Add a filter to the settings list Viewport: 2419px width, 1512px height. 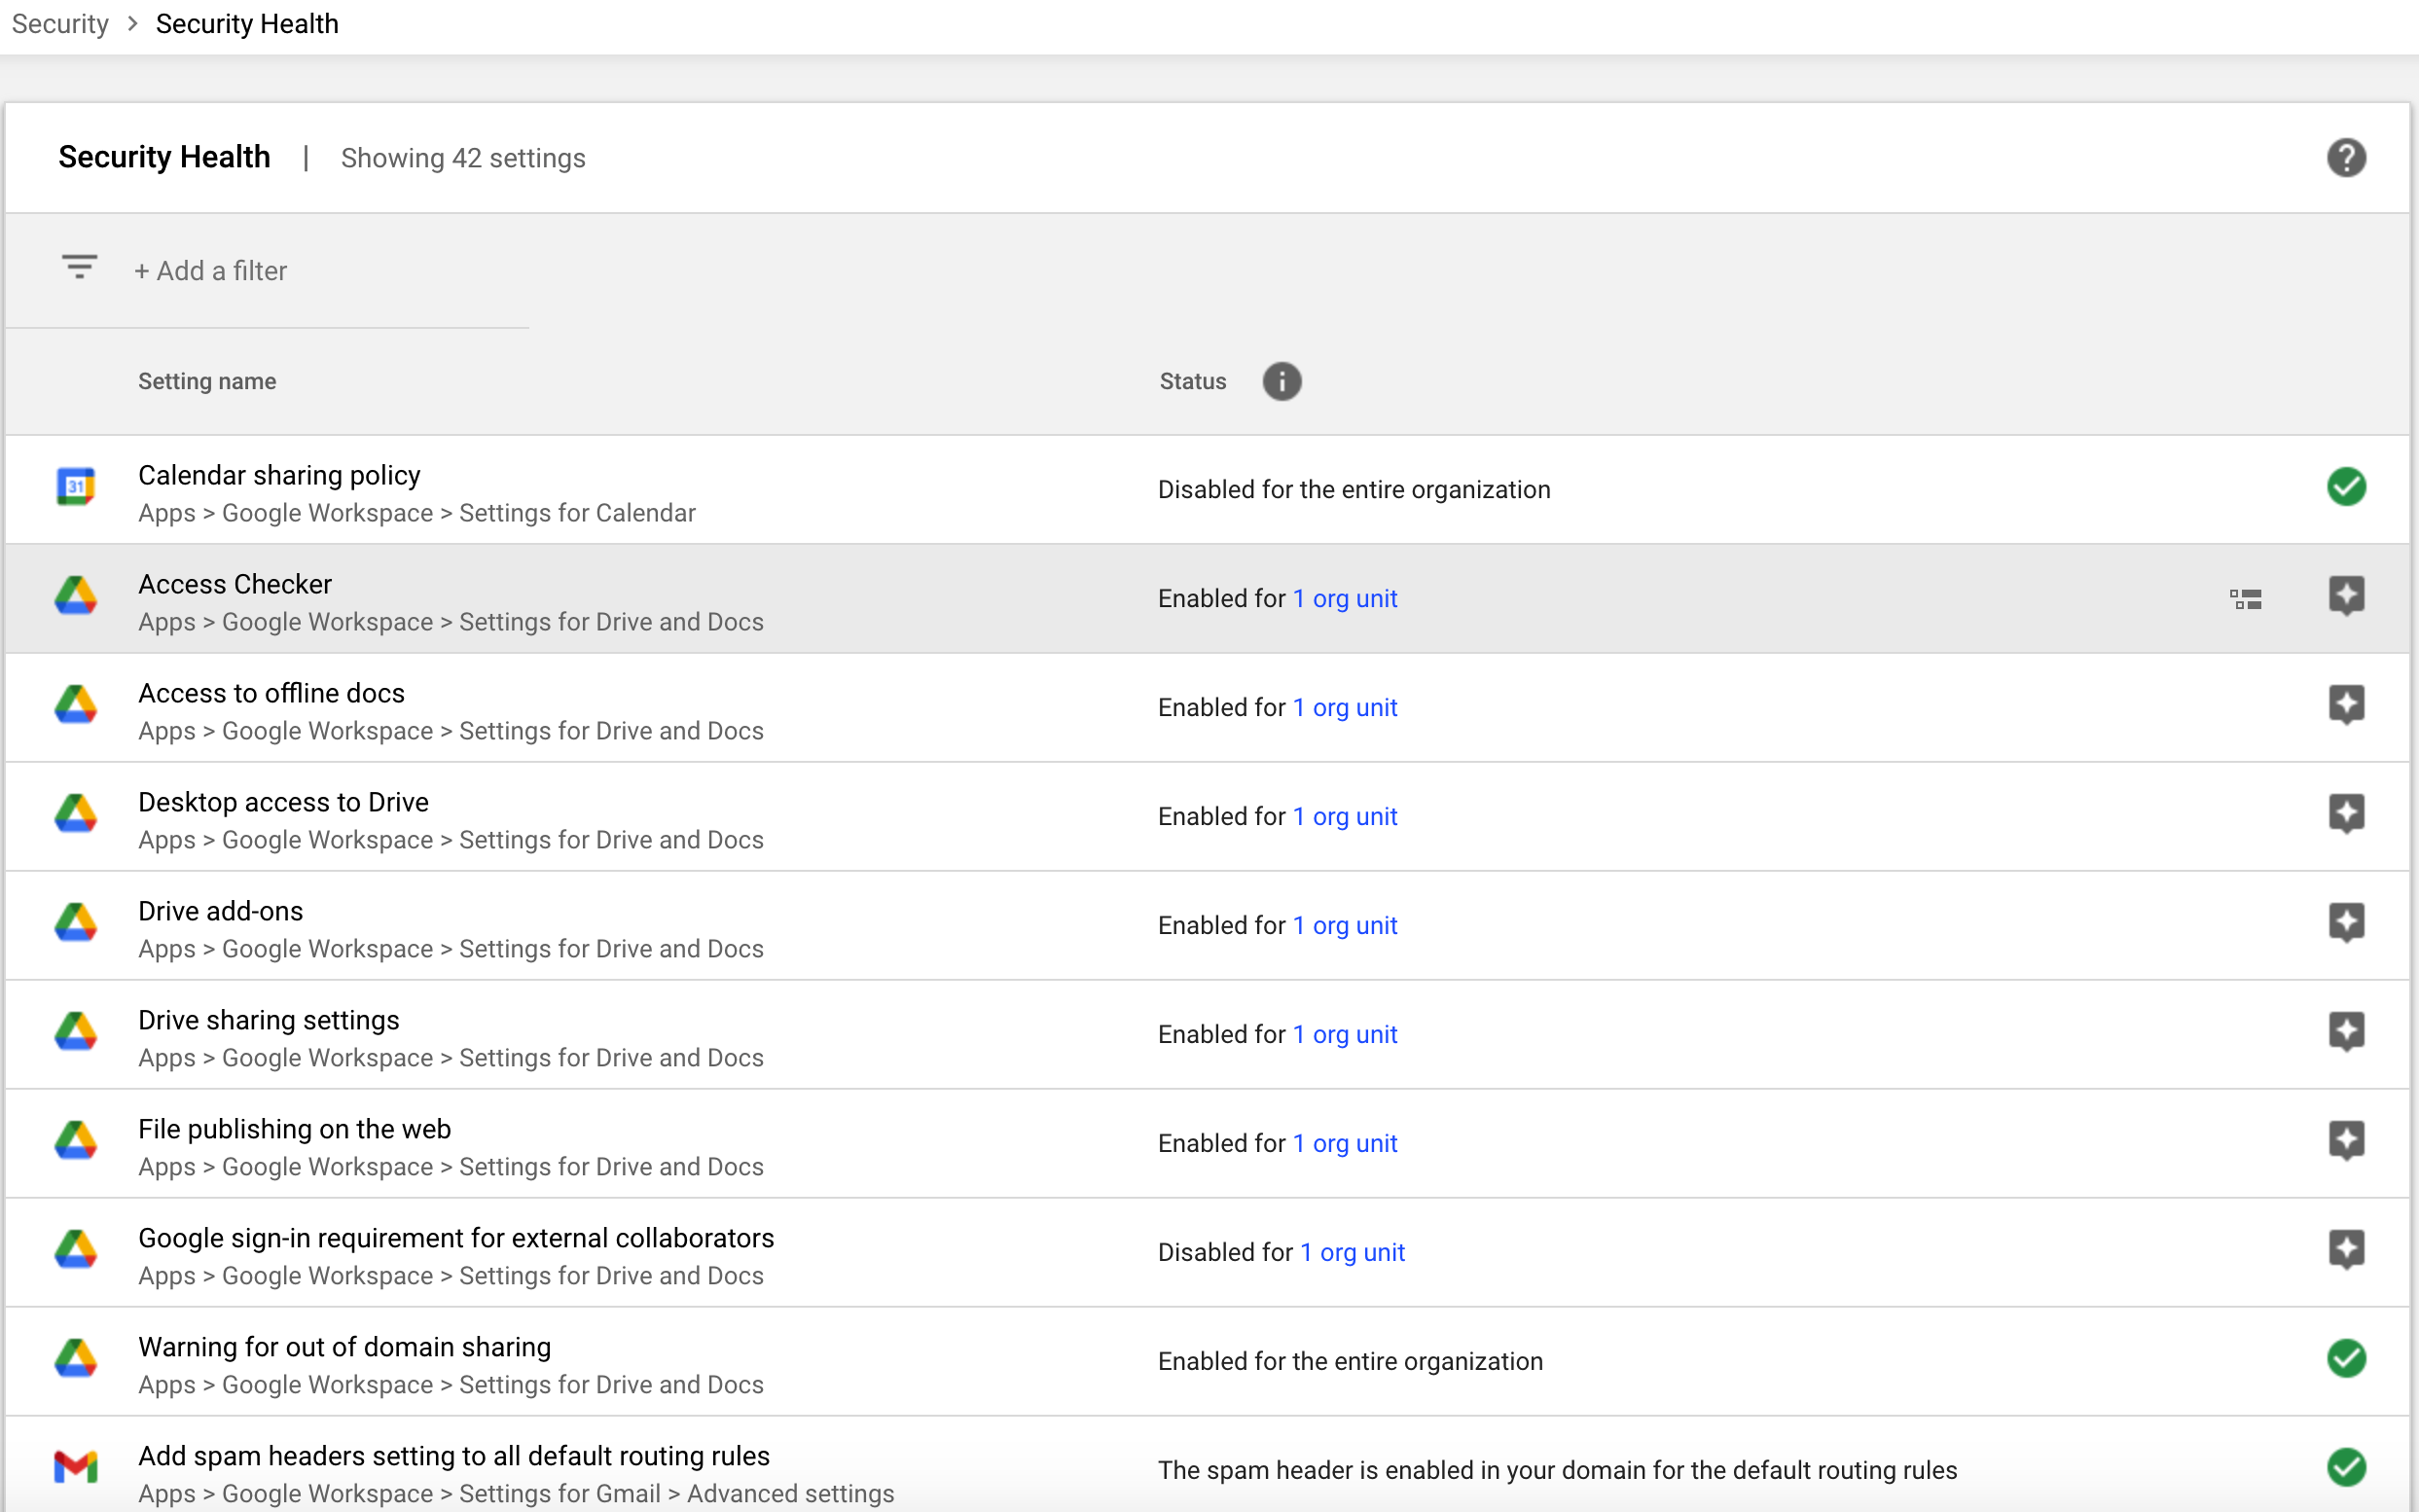(211, 271)
